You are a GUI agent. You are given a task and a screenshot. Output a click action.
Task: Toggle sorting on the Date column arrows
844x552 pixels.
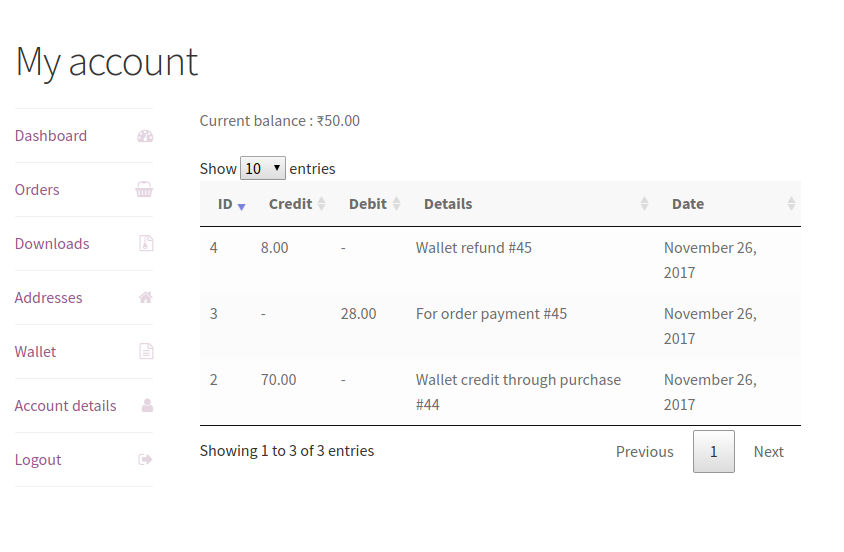(x=791, y=204)
